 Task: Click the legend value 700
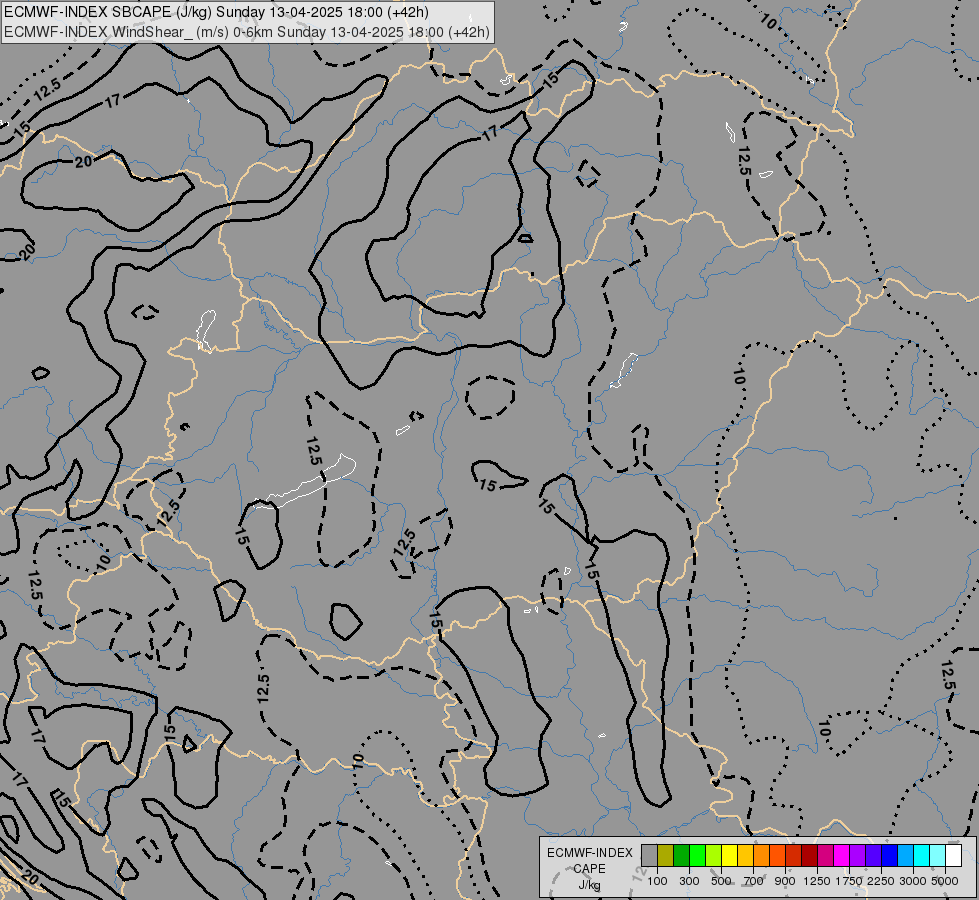click(x=754, y=881)
